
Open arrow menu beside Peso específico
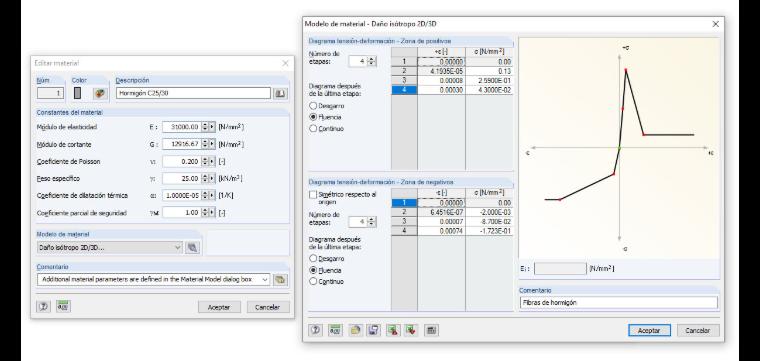point(212,178)
